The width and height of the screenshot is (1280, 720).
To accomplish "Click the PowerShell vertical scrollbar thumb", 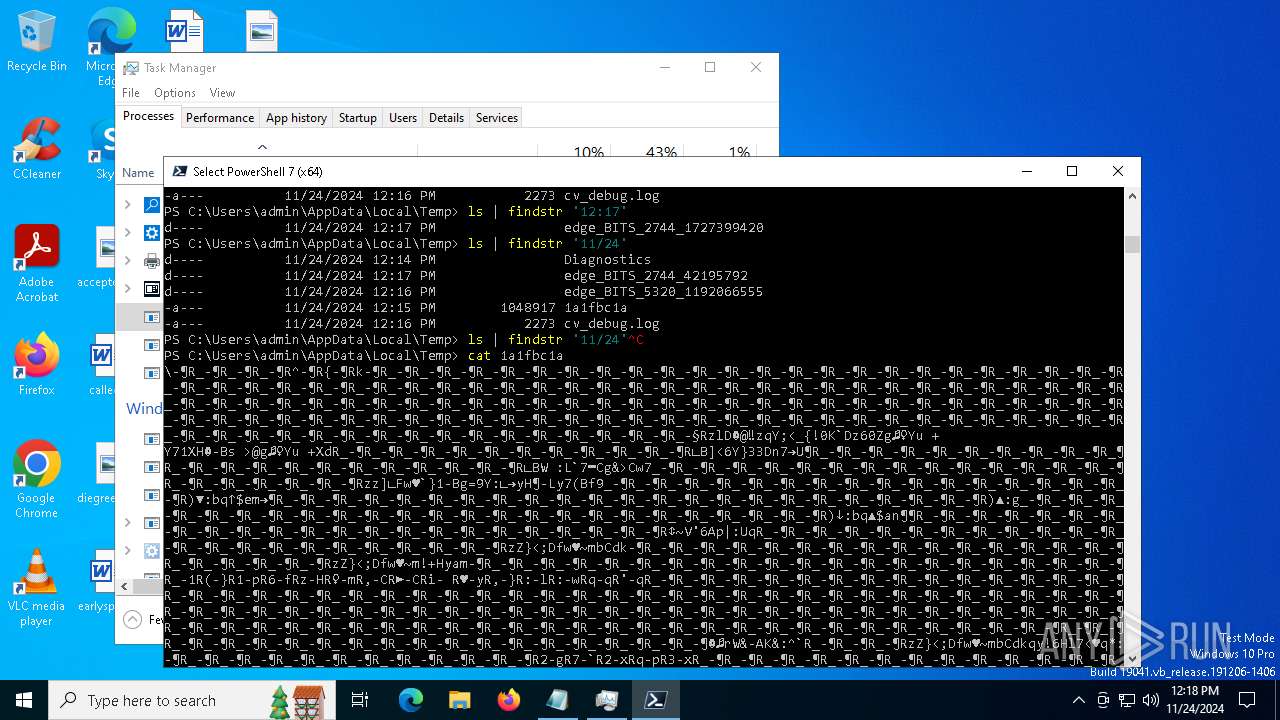I will [1132, 244].
